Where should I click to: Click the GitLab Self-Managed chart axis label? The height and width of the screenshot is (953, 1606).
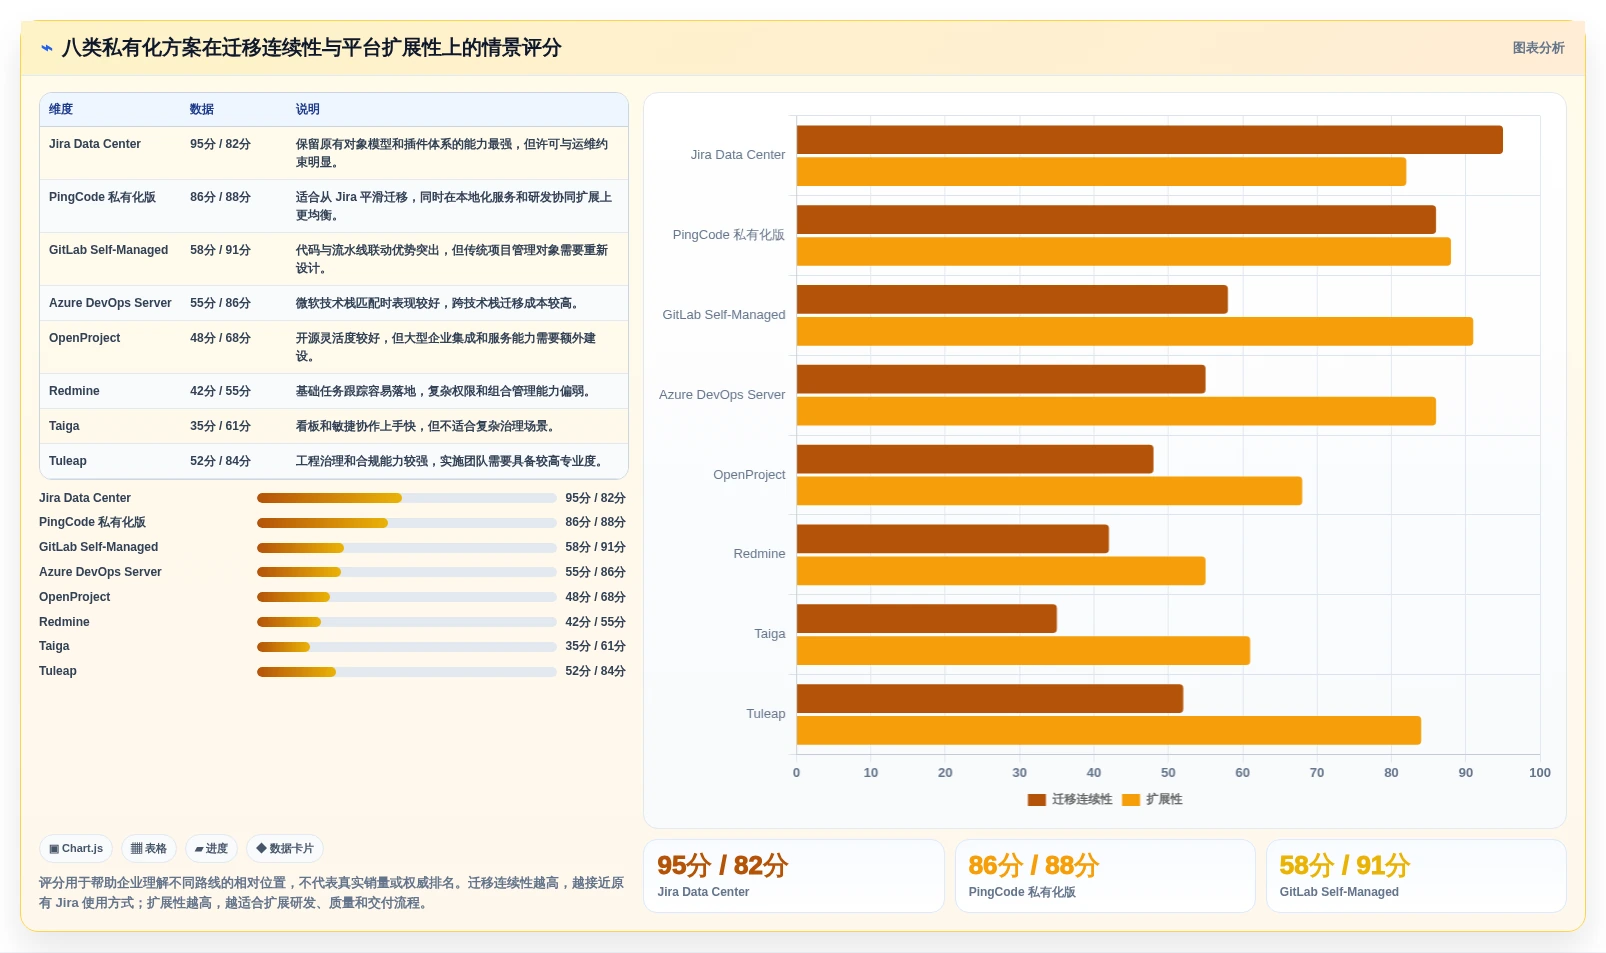pos(724,315)
